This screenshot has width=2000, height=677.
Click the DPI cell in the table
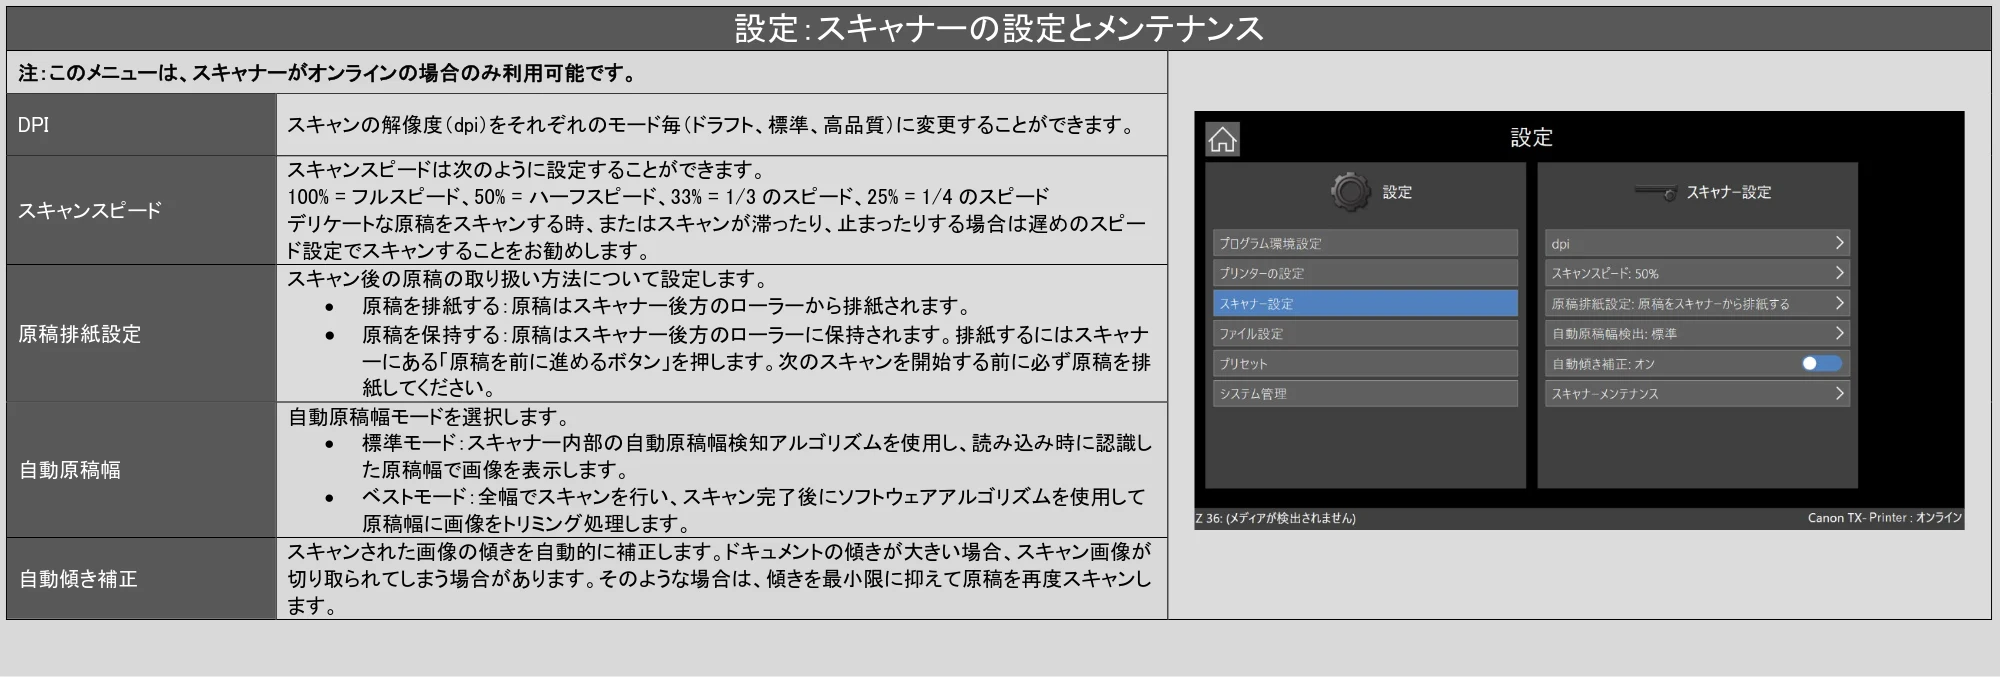[x=141, y=125]
